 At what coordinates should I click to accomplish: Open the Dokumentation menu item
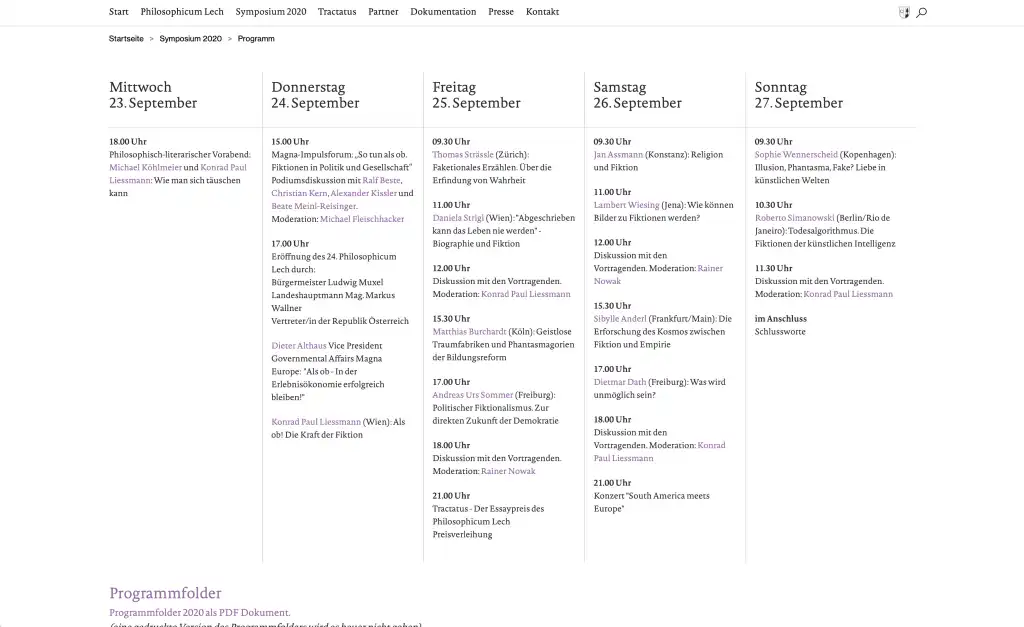[x=443, y=12]
